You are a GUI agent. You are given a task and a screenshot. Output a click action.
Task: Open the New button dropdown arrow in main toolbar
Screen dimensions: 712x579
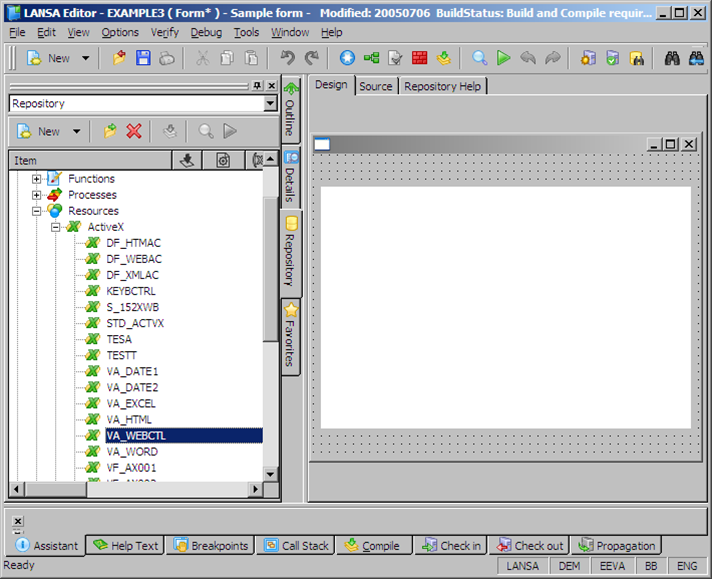[x=85, y=58]
